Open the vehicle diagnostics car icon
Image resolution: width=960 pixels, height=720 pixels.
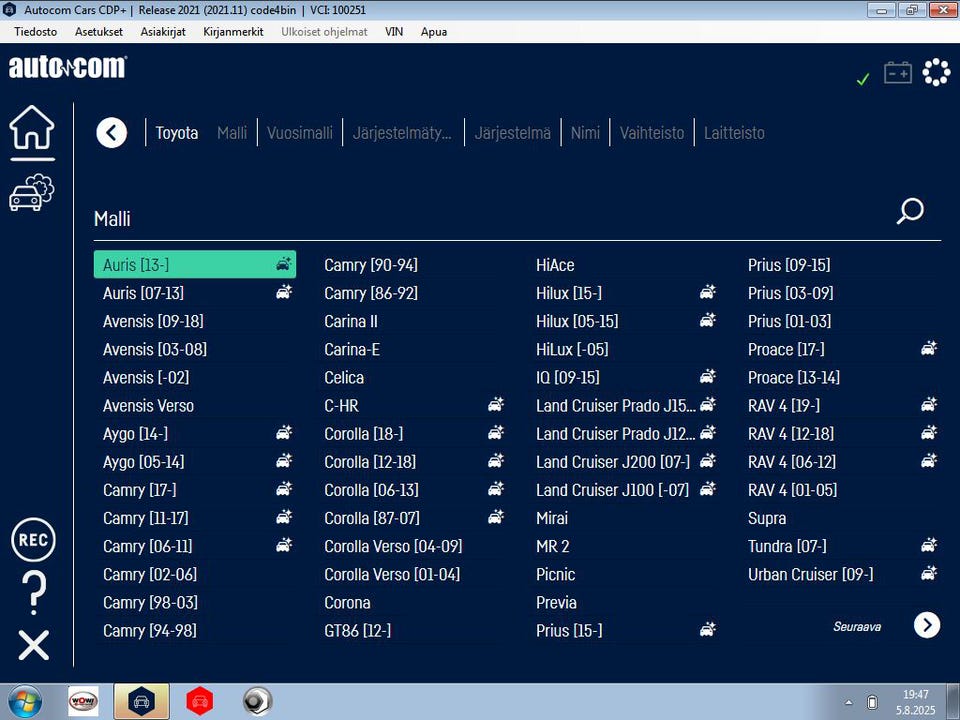(x=32, y=193)
